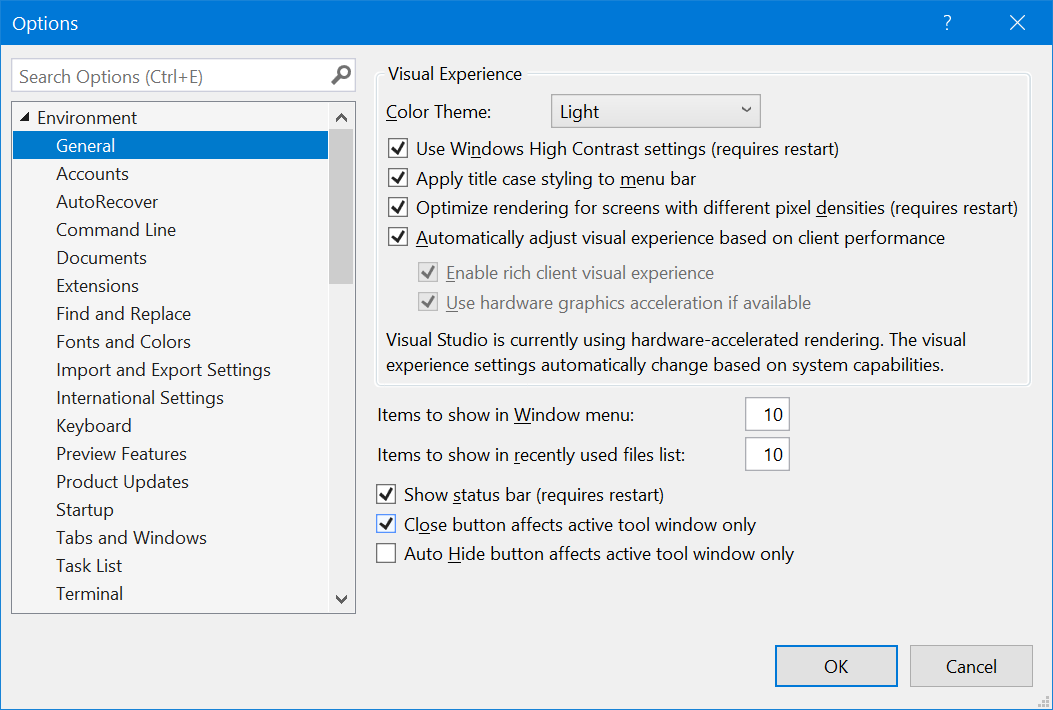Image resolution: width=1053 pixels, height=710 pixels.
Task: Collapse the Environment tree node
Action: [x=26, y=118]
